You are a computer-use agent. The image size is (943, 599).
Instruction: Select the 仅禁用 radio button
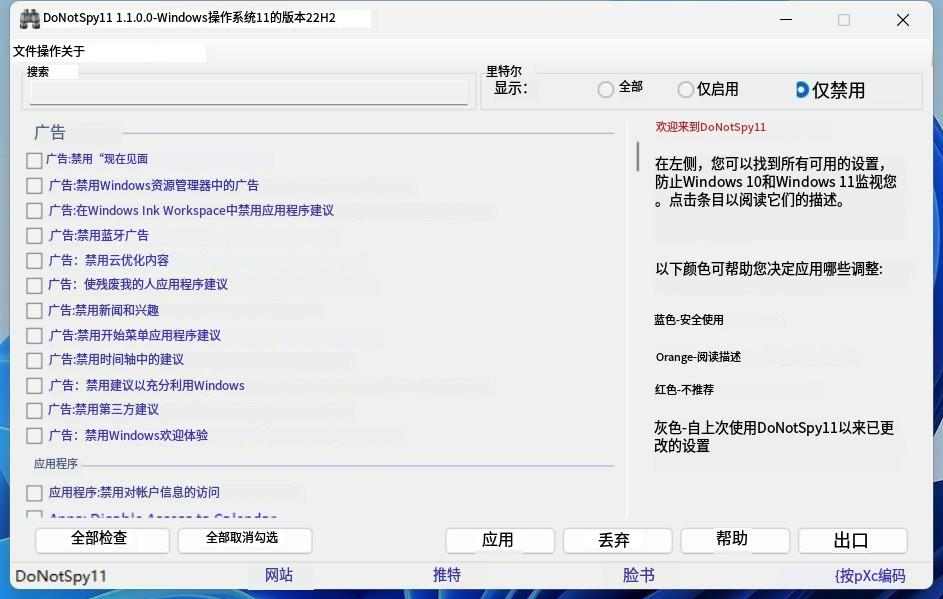click(802, 90)
